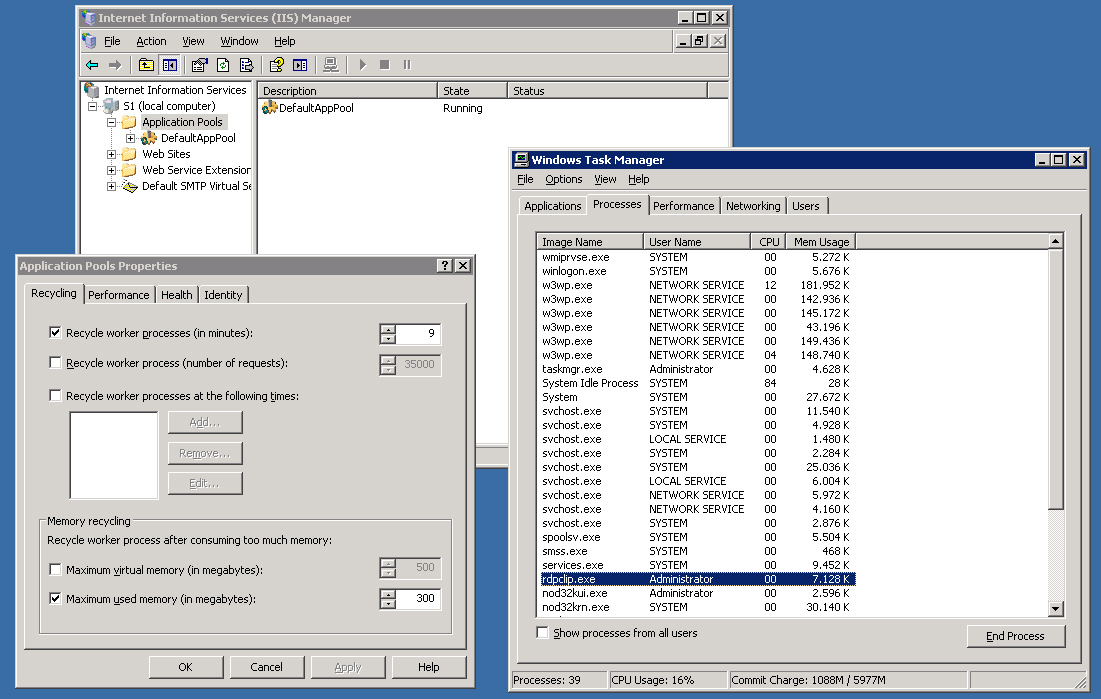Click the process list vertical scrollbar thumb
Screen dimensions: 1101x699
[1055, 379]
